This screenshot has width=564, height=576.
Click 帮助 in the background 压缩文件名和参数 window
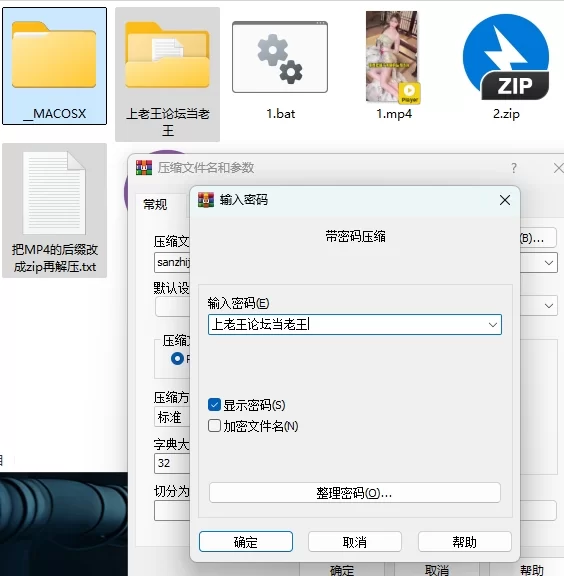[x=532, y=569]
